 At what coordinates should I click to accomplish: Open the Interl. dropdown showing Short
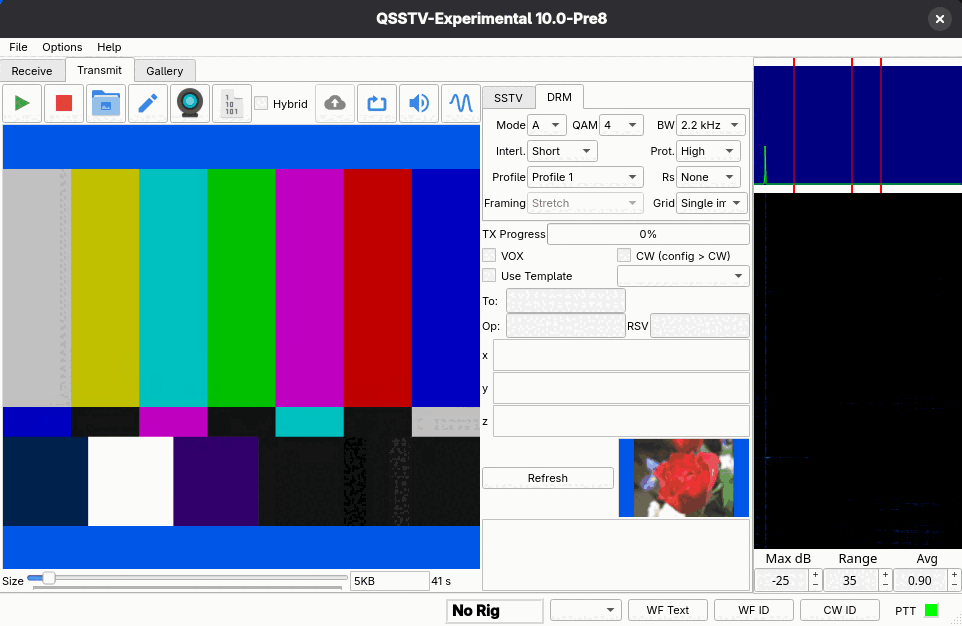pyautogui.click(x=562, y=151)
